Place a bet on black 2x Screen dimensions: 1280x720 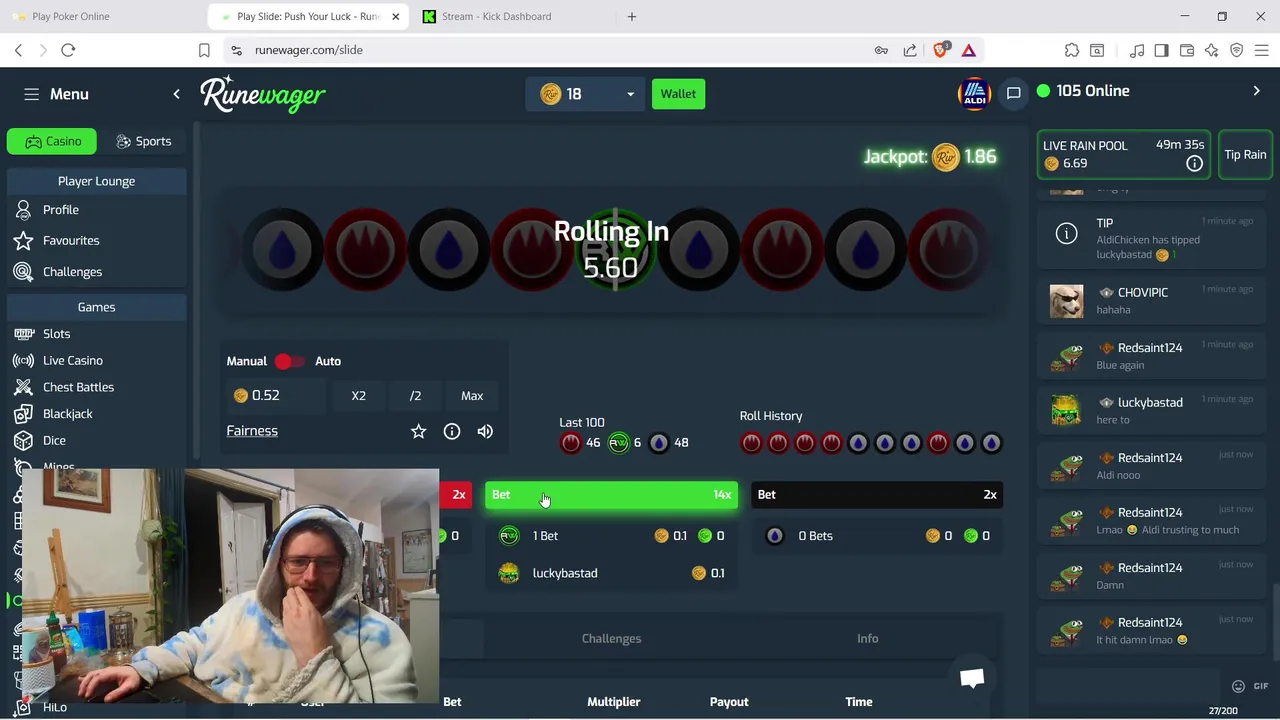point(877,495)
